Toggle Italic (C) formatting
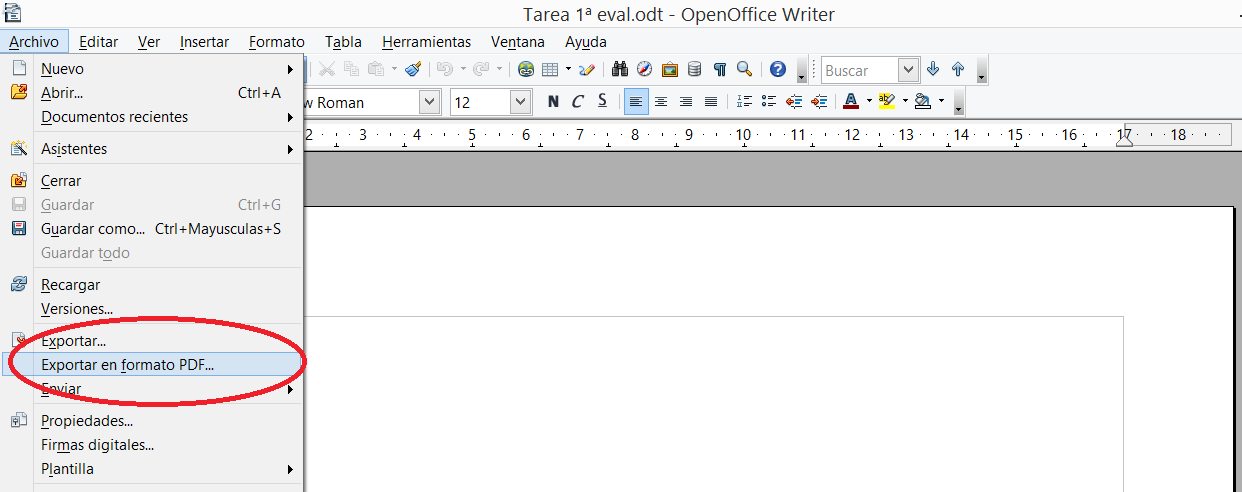Viewport: 1242px width, 492px height. pos(577,101)
